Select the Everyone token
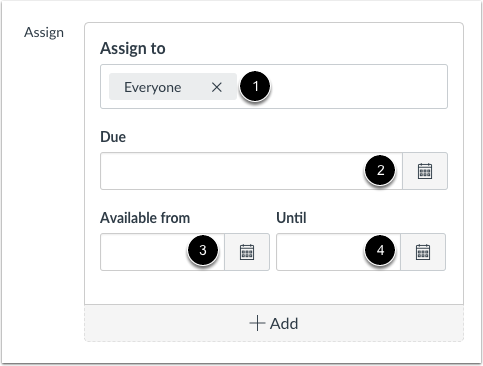The height and width of the screenshot is (366, 483). click(153, 87)
